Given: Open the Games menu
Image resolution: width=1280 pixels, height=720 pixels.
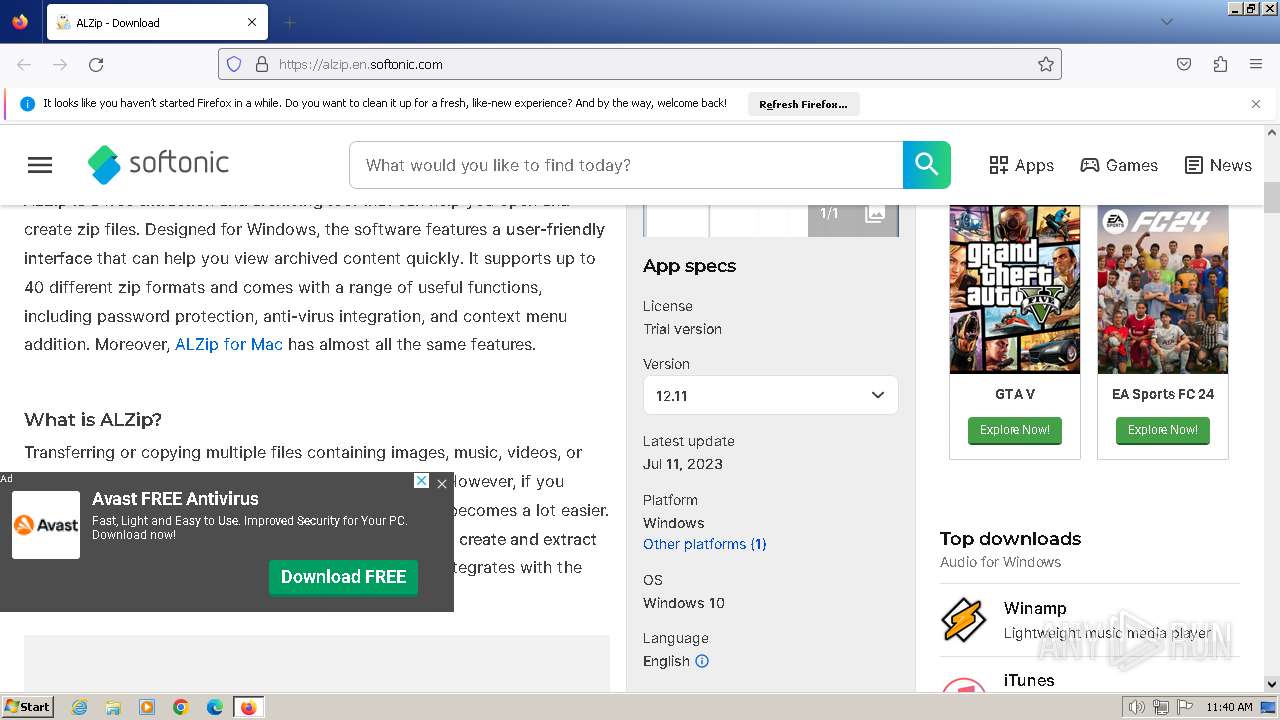Looking at the screenshot, I should pyautogui.click(x=1119, y=165).
